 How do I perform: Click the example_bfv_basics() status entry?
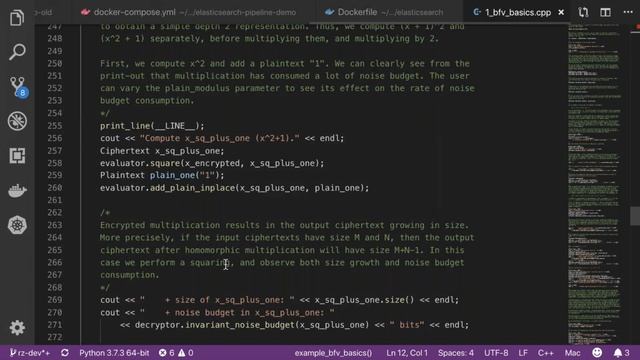pos(333,353)
